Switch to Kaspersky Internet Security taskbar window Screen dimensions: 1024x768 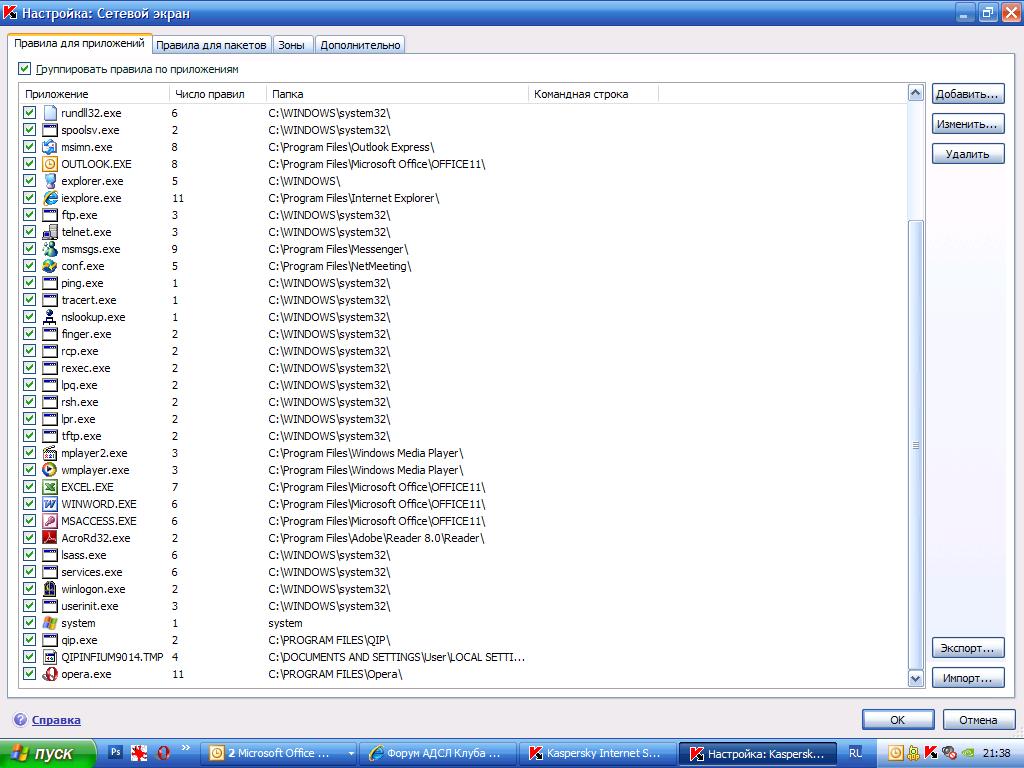click(x=598, y=753)
